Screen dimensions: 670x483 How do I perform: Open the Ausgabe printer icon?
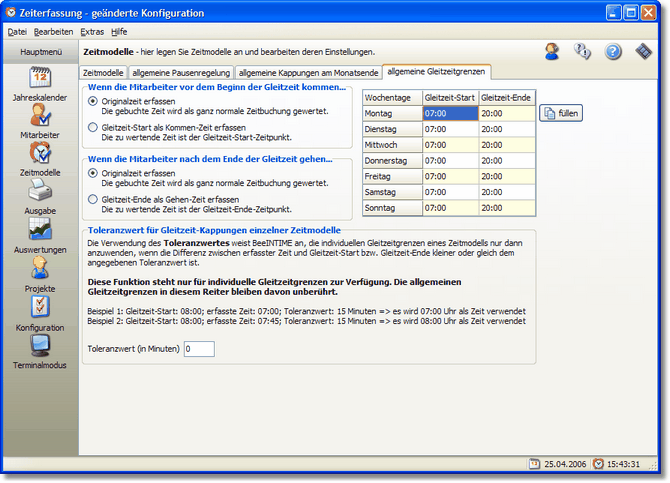coord(40,191)
